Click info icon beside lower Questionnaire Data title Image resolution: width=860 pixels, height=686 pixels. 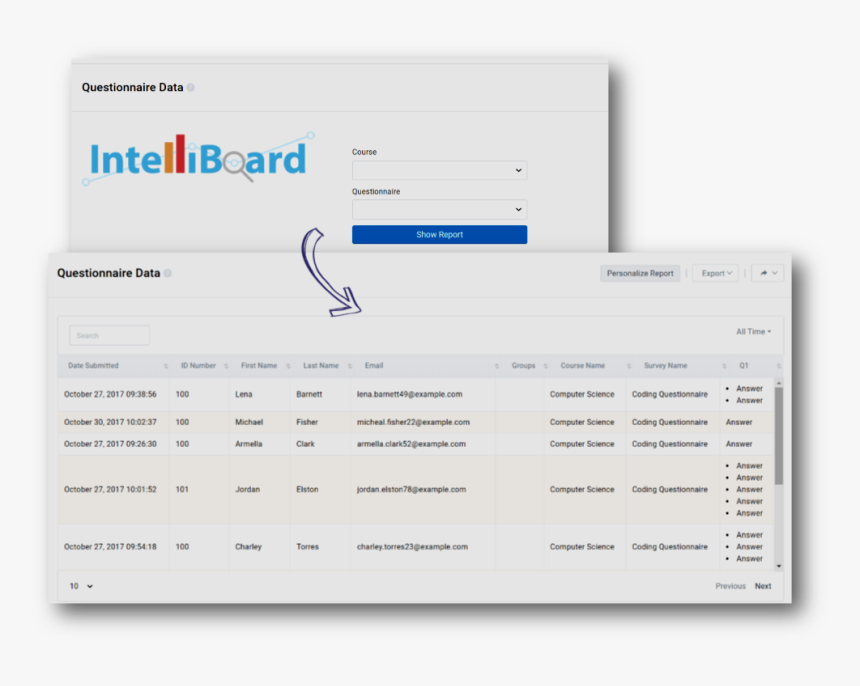point(167,273)
